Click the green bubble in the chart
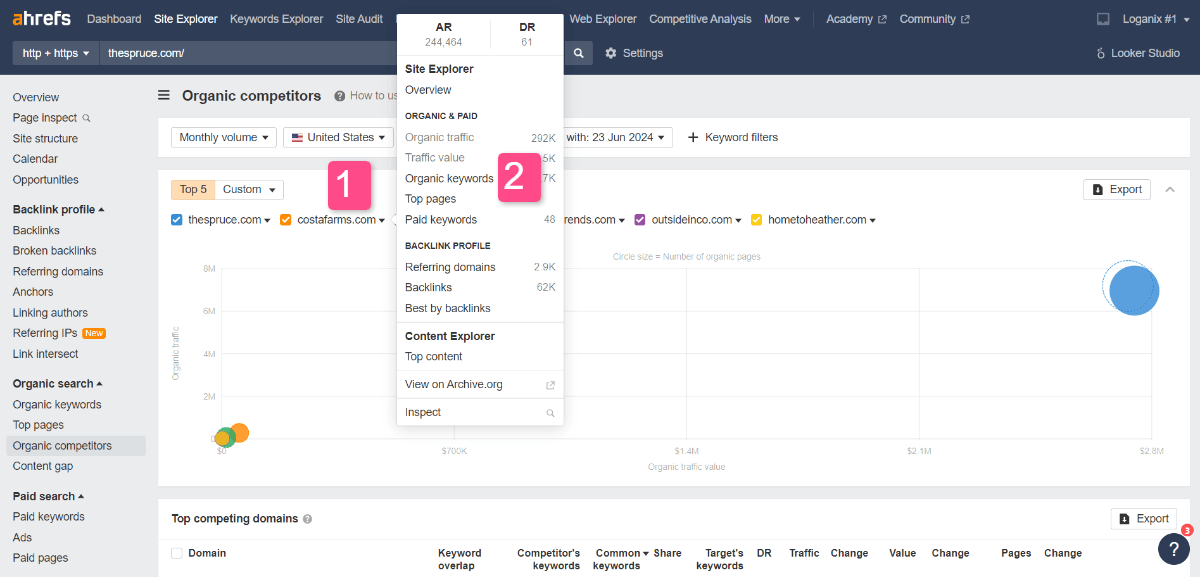Image resolution: width=1200 pixels, height=577 pixels. 227,437
